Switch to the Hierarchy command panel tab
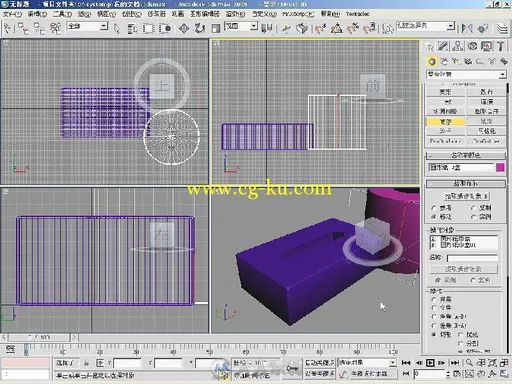The height and width of the screenshot is (384, 512). click(x=458, y=46)
